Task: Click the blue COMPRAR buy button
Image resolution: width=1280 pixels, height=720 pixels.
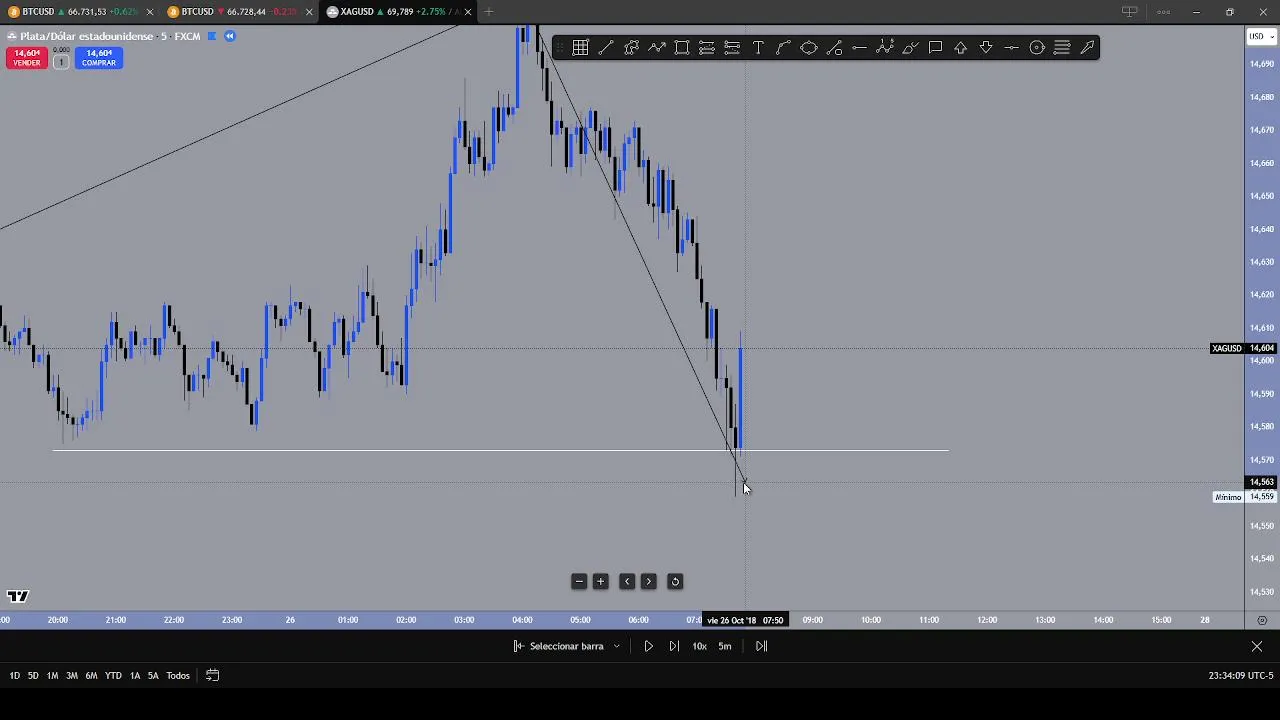Action: (99, 58)
